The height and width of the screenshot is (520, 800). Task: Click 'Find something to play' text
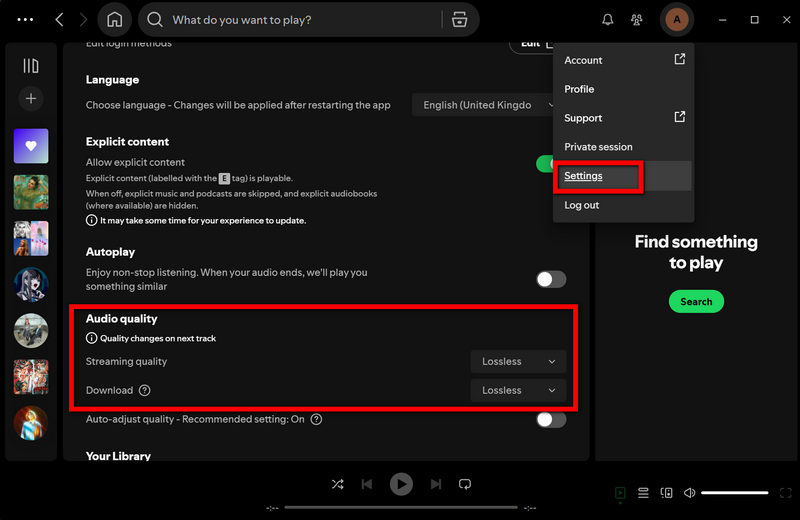click(696, 252)
